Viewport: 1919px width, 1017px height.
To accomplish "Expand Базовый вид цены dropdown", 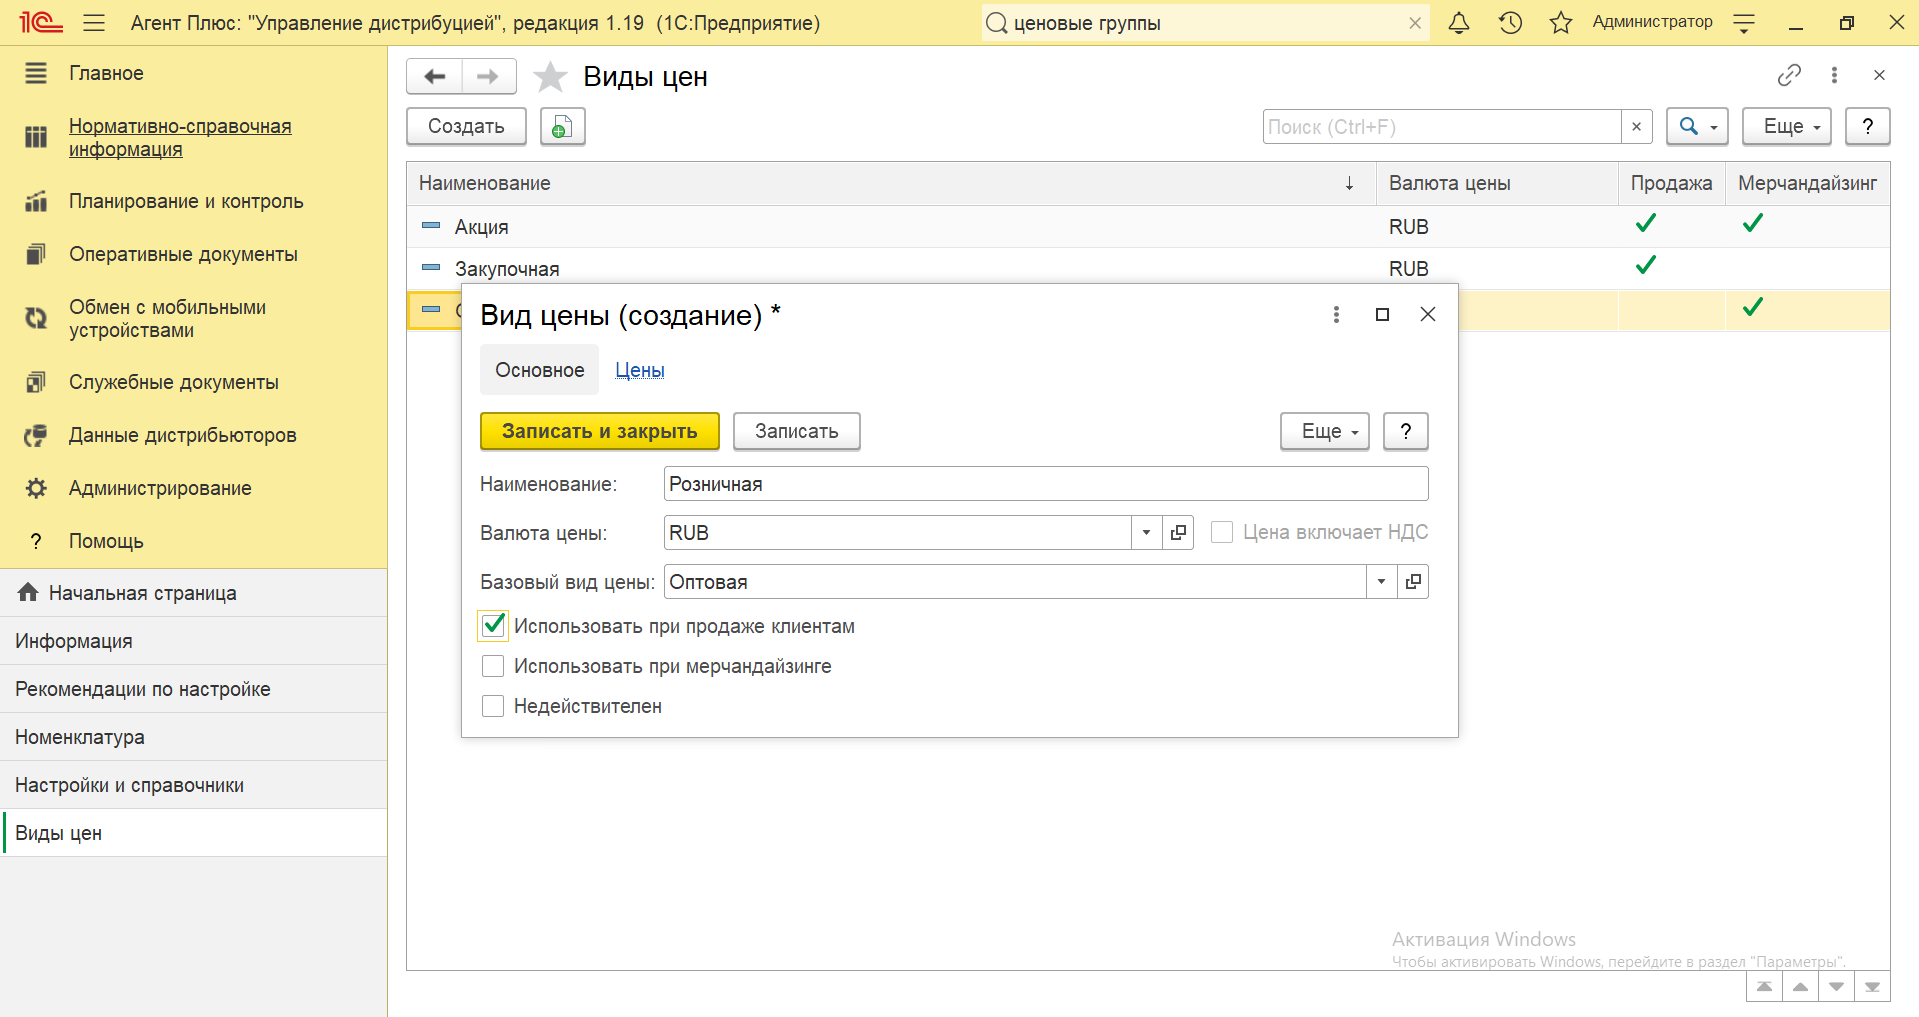I will pyautogui.click(x=1381, y=582).
